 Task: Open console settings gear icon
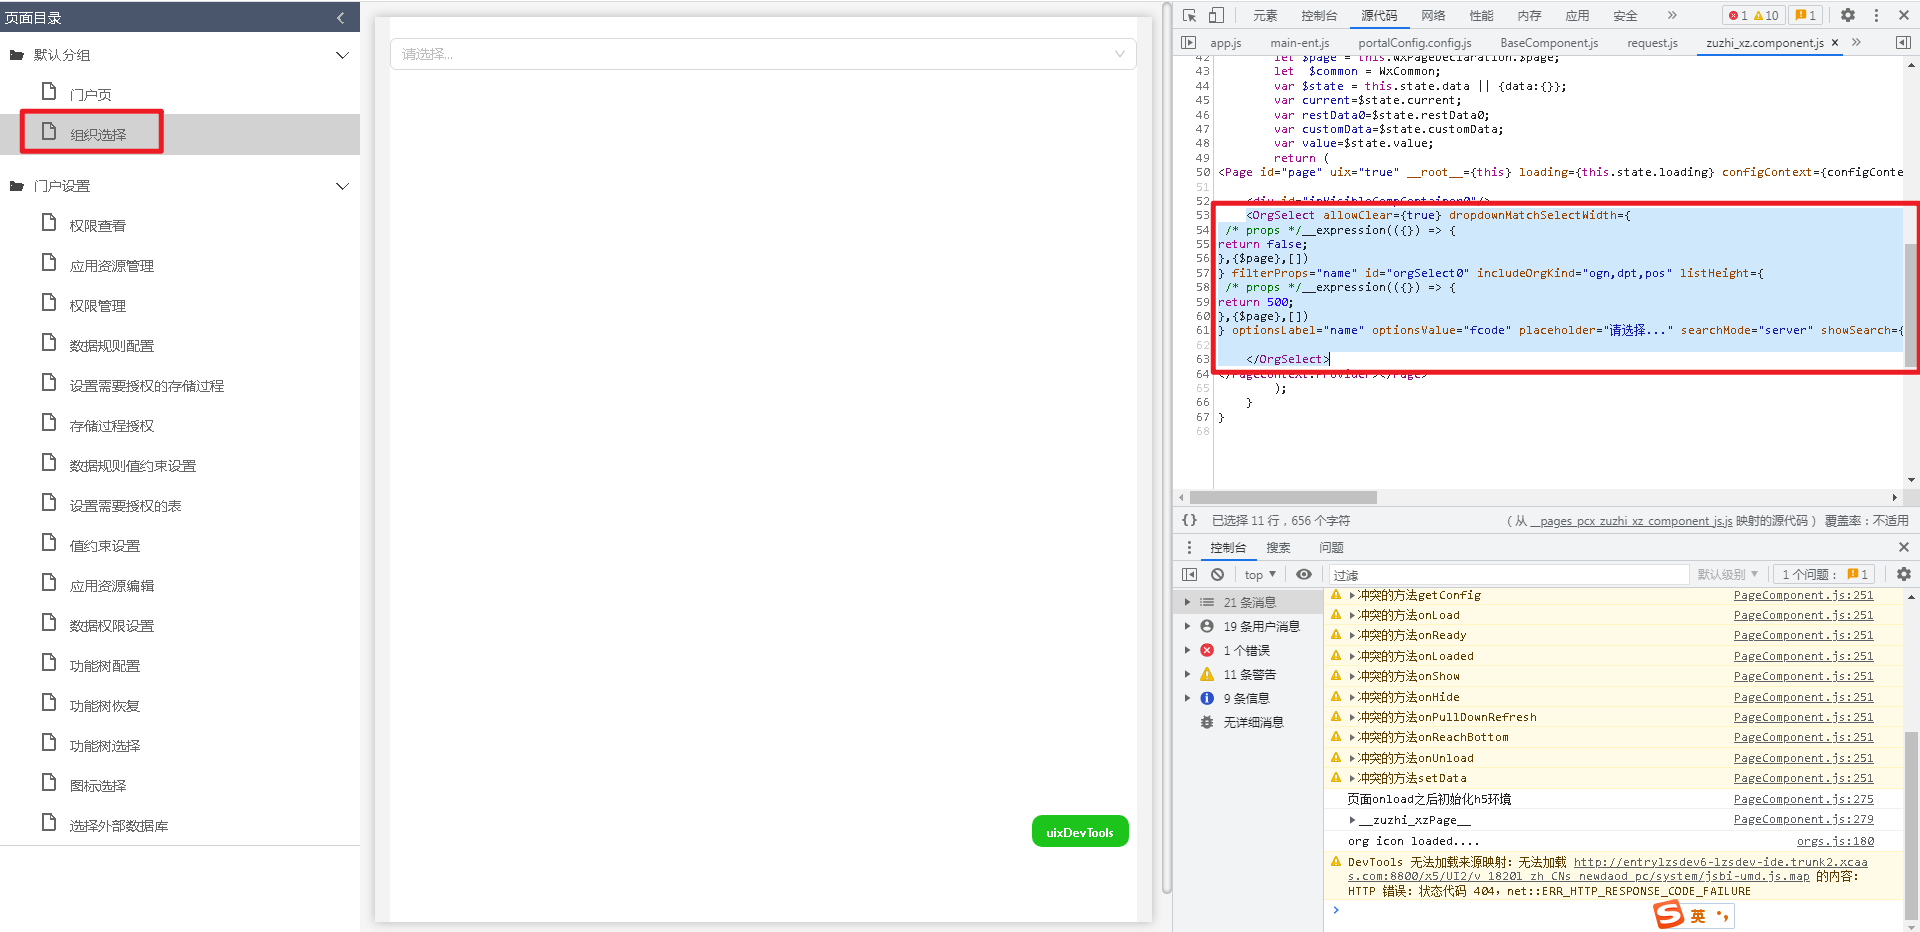(x=1903, y=574)
